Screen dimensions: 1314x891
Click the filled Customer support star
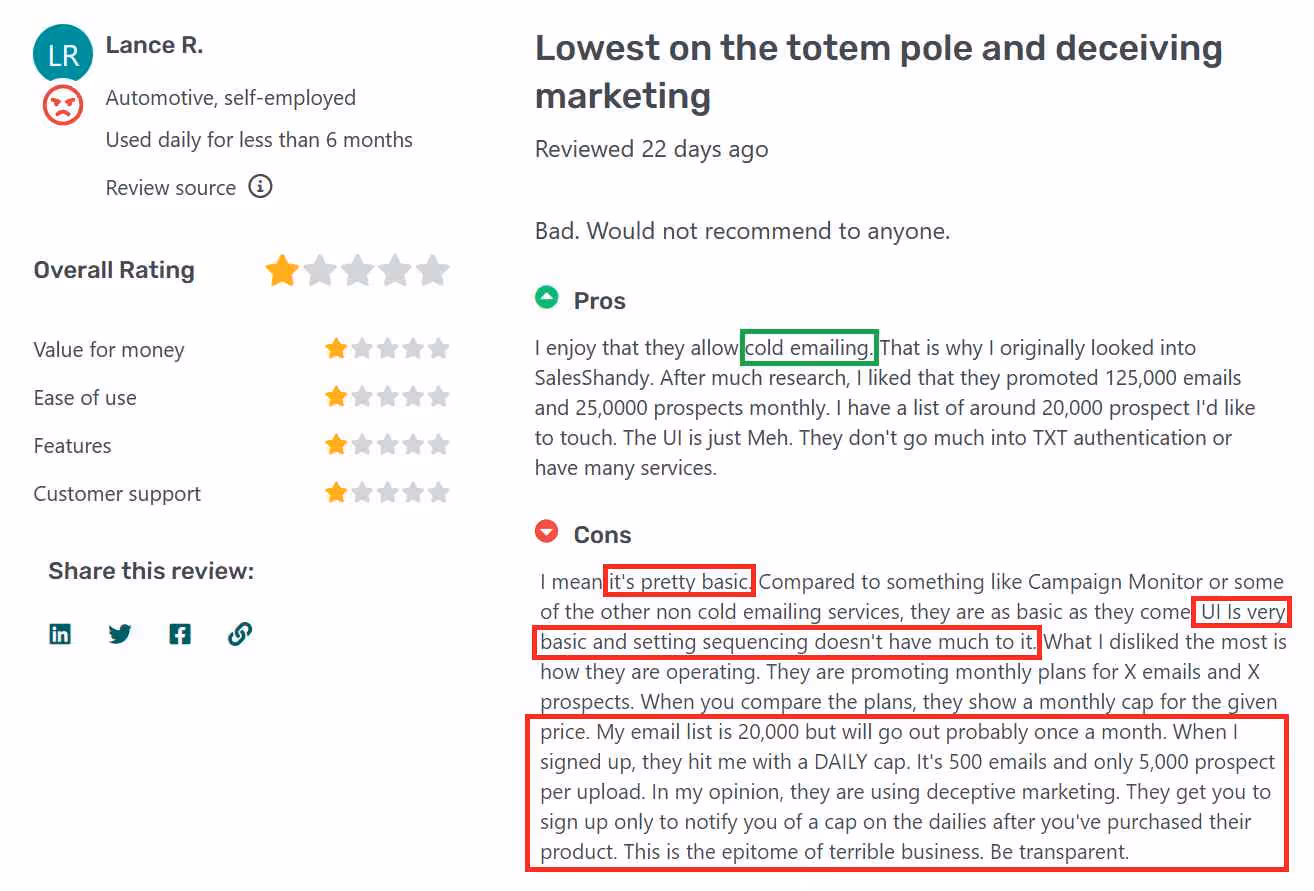coord(335,490)
